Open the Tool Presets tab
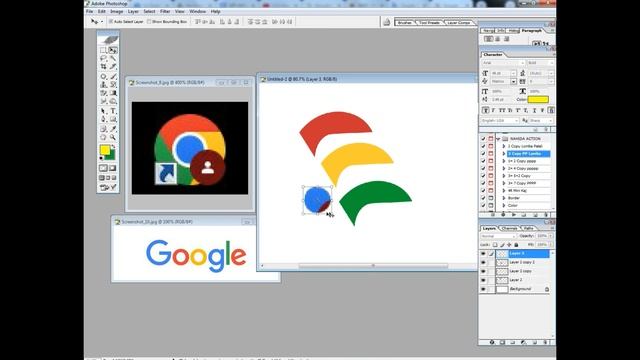The height and width of the screenshot is (360, 640). coord(429,22)
